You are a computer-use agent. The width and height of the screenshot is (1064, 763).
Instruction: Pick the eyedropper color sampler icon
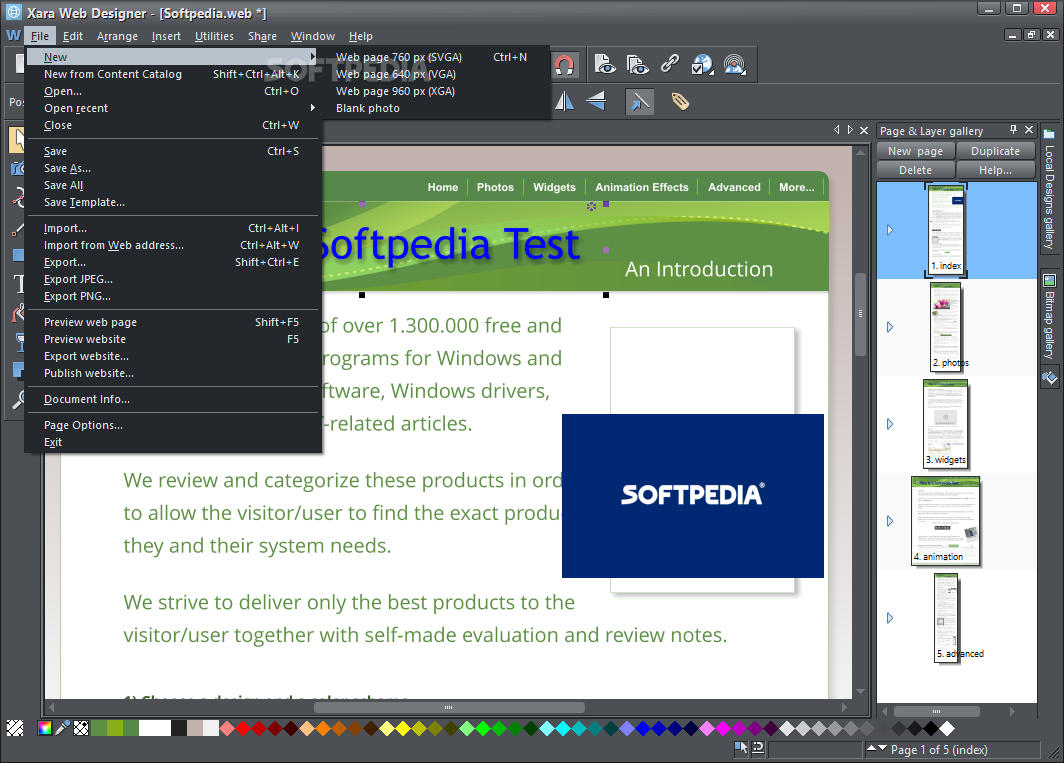point(62,728)
